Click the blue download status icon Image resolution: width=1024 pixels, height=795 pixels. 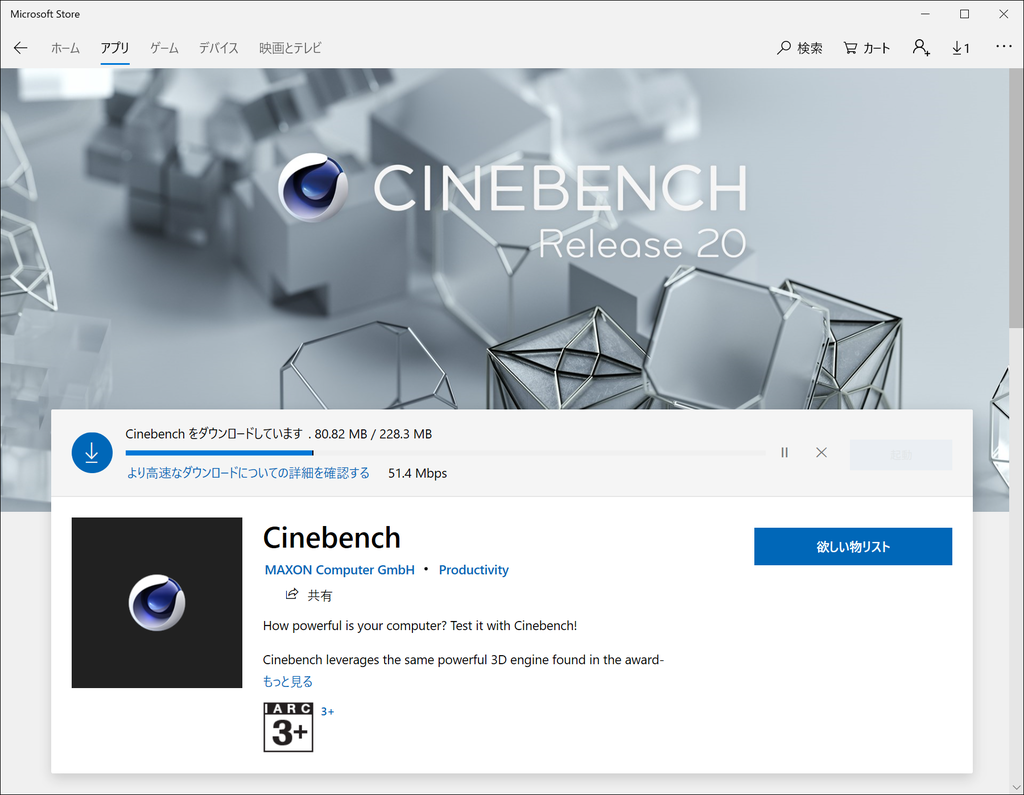click(92, 453)
